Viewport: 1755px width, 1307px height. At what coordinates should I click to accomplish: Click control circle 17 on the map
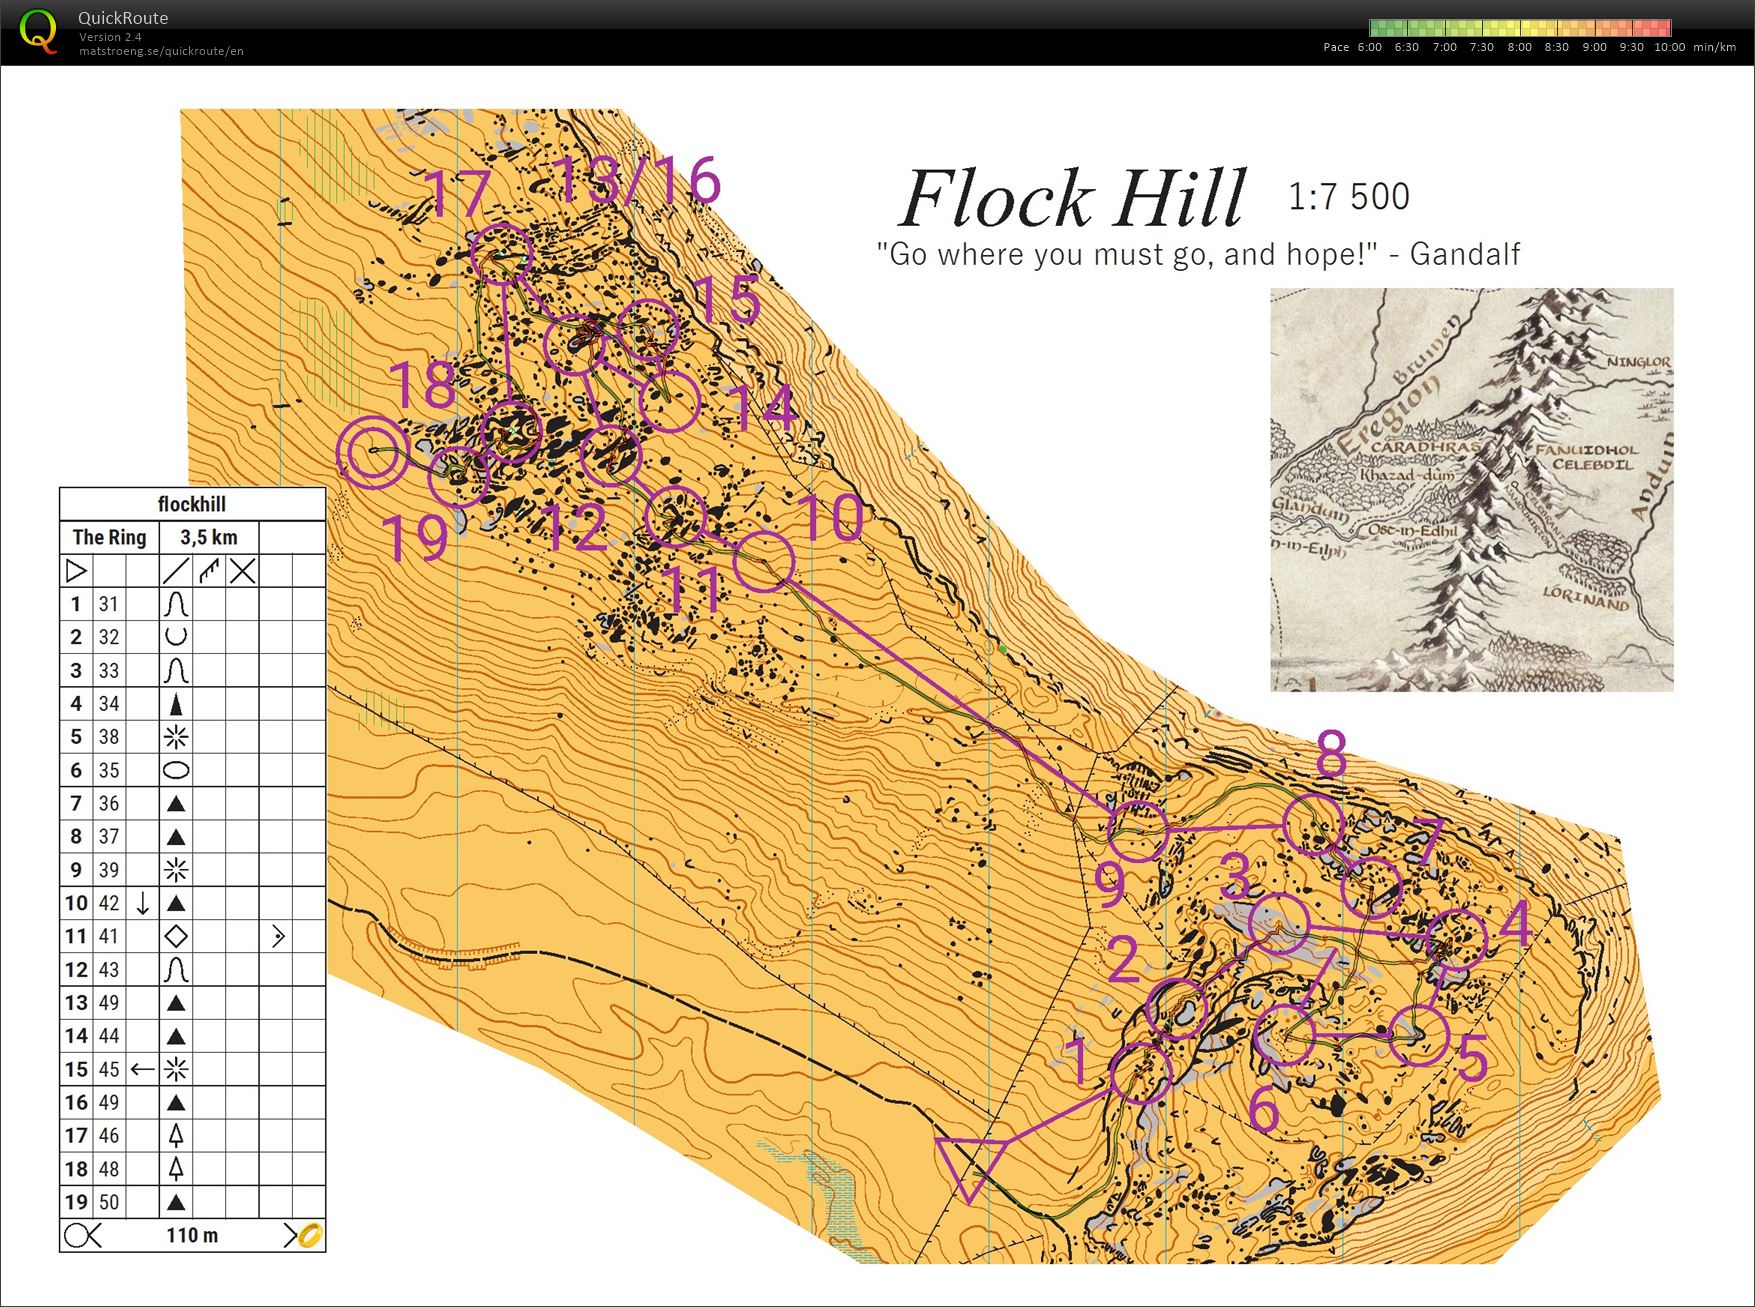pos(500,254)
